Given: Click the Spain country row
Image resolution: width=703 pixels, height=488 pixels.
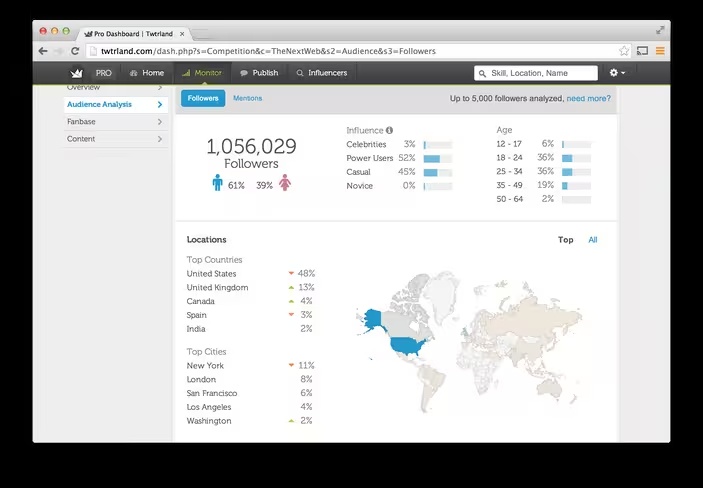Looking at the screenshot, I should click(x=251, y=315).
